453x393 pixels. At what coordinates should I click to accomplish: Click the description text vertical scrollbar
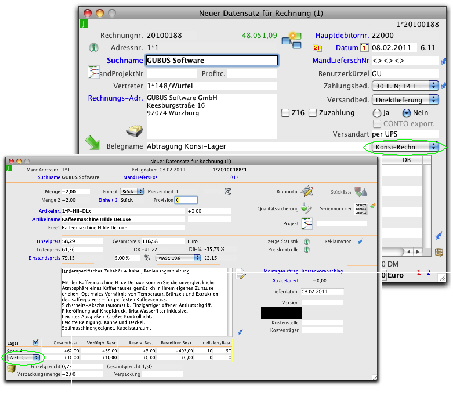pyautogui.click(x=230, y=302)
